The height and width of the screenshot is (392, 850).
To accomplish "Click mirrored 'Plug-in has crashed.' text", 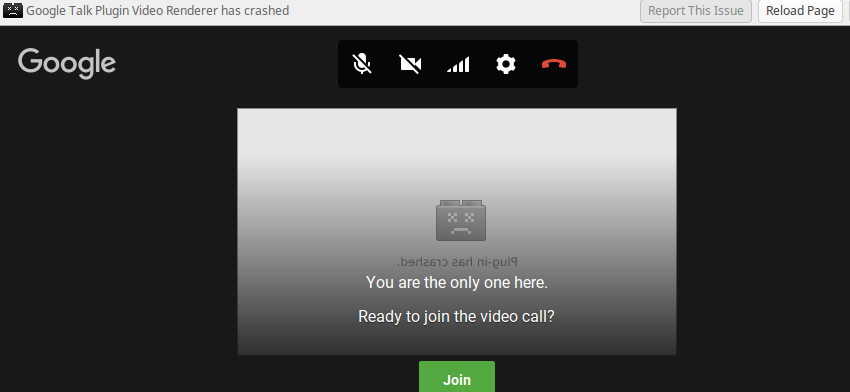I will coord(457,262).
